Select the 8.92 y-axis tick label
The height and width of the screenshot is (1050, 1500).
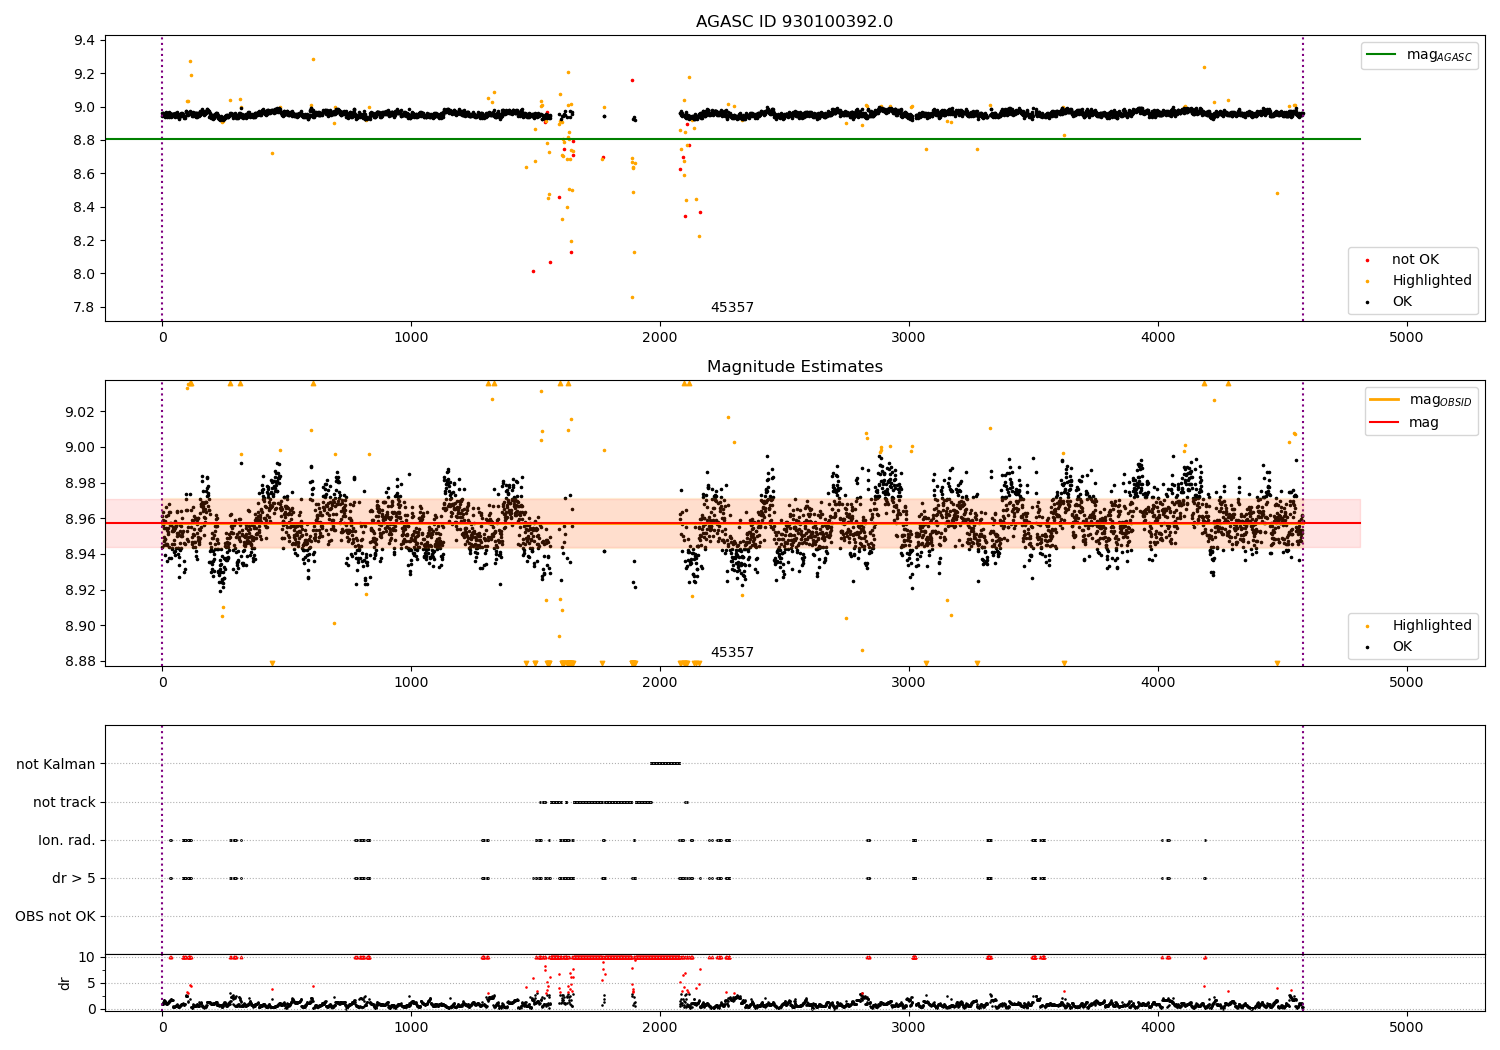[x=81, y=591]
